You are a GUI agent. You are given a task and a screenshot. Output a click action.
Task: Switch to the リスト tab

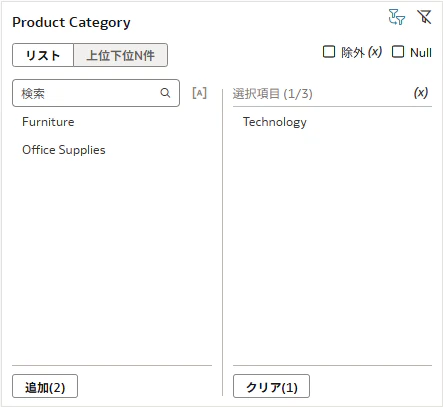(x=43, y=55)
